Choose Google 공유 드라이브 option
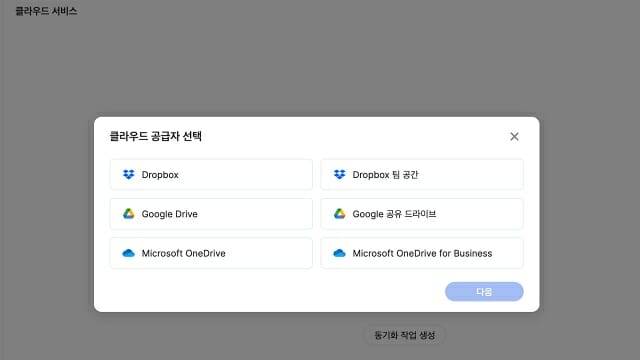The image size is (640, 360). (x=422, y=214)
